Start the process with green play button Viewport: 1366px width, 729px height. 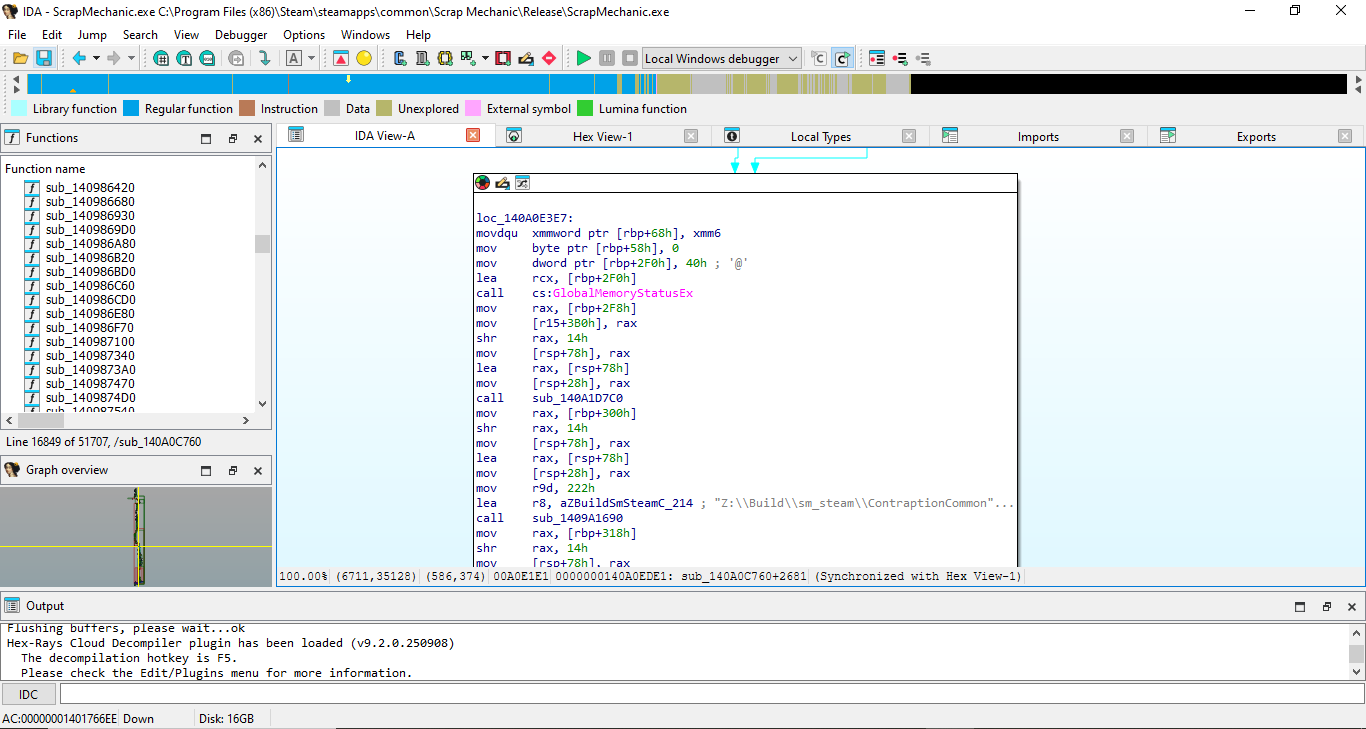[x=584, y=58]
